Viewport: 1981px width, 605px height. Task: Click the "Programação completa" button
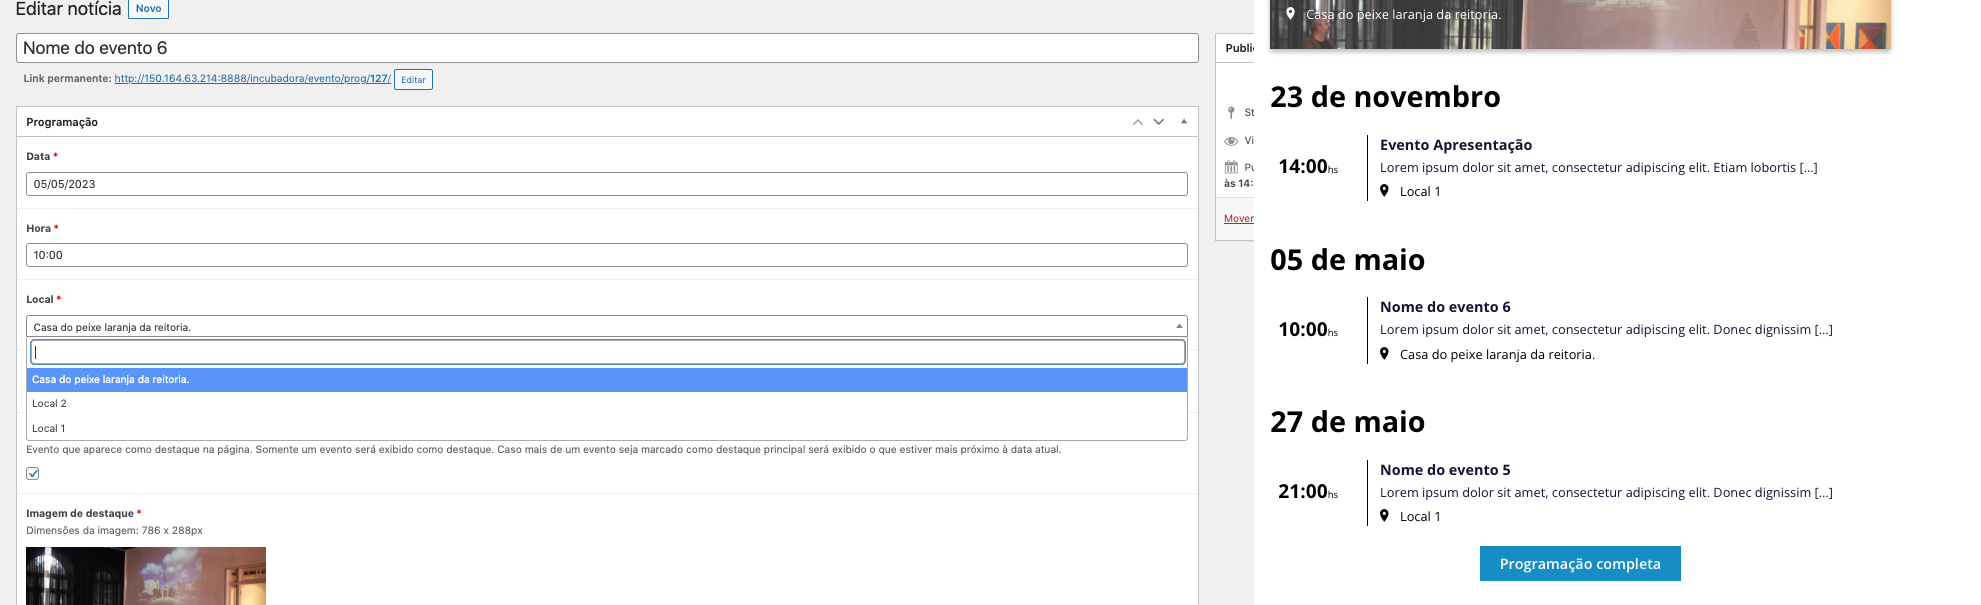pos(1579,564)
